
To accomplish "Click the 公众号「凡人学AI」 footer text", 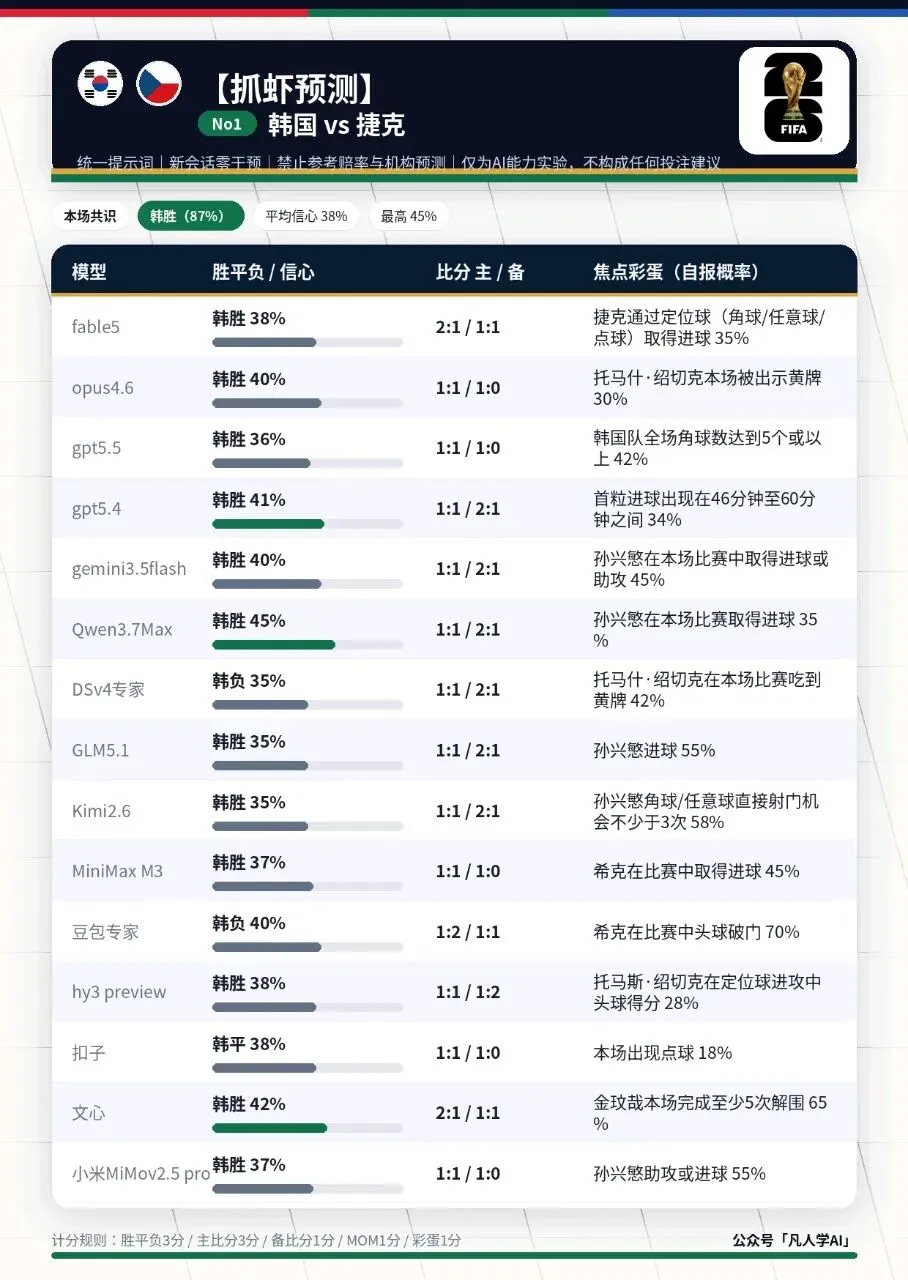I will coord(792,1241).
